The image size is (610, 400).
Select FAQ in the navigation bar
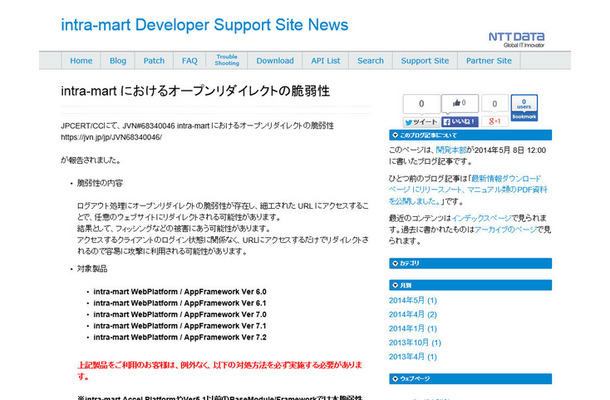click(189, 61)
